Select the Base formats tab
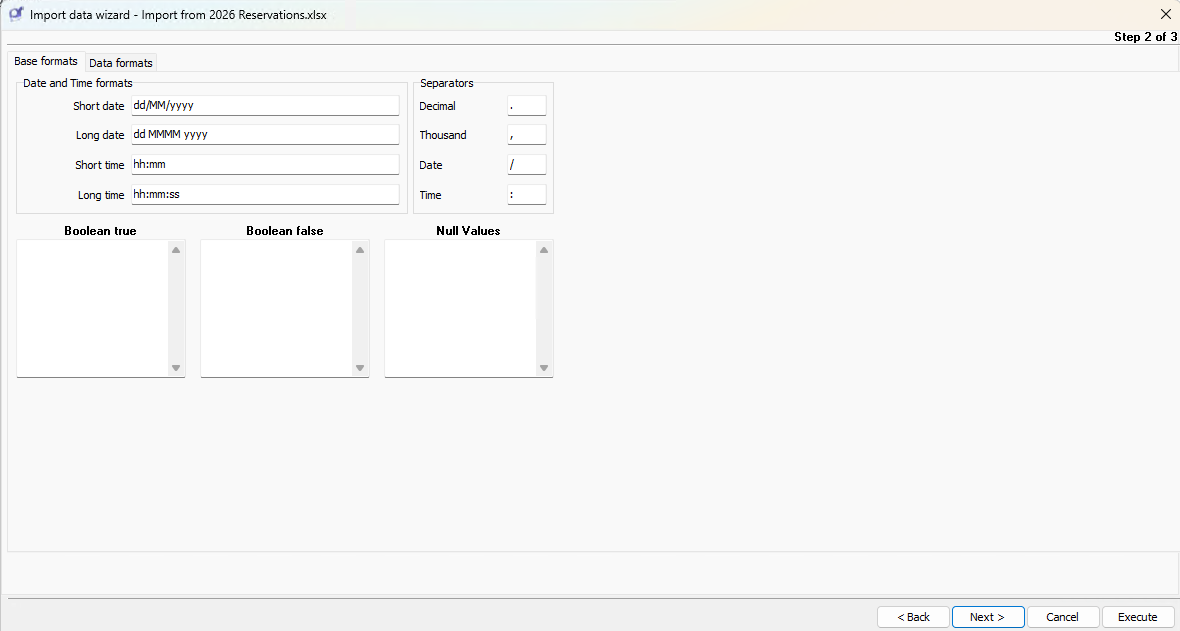The height and width of the screenshot is (631, 1180). click(46, 62)
